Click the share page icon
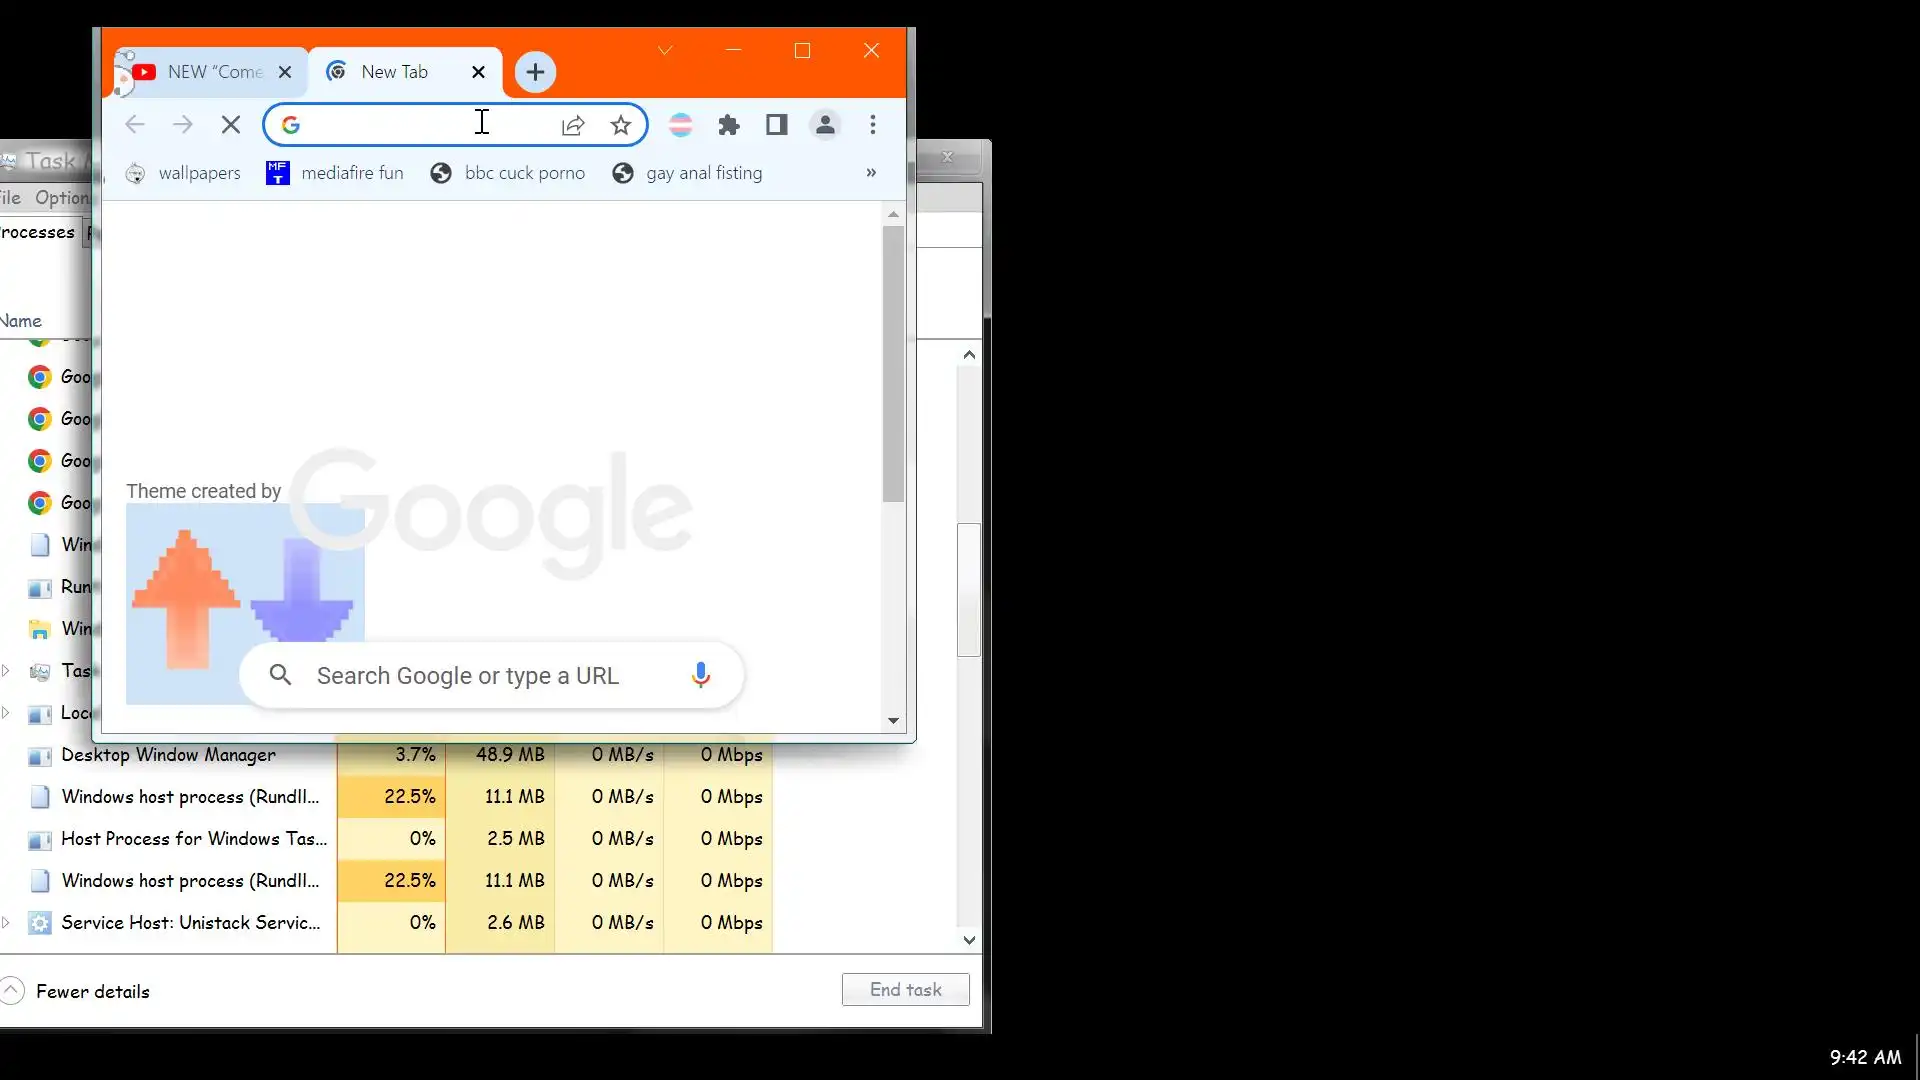This screenshot has height=1080, width=1920. point(573,125)
